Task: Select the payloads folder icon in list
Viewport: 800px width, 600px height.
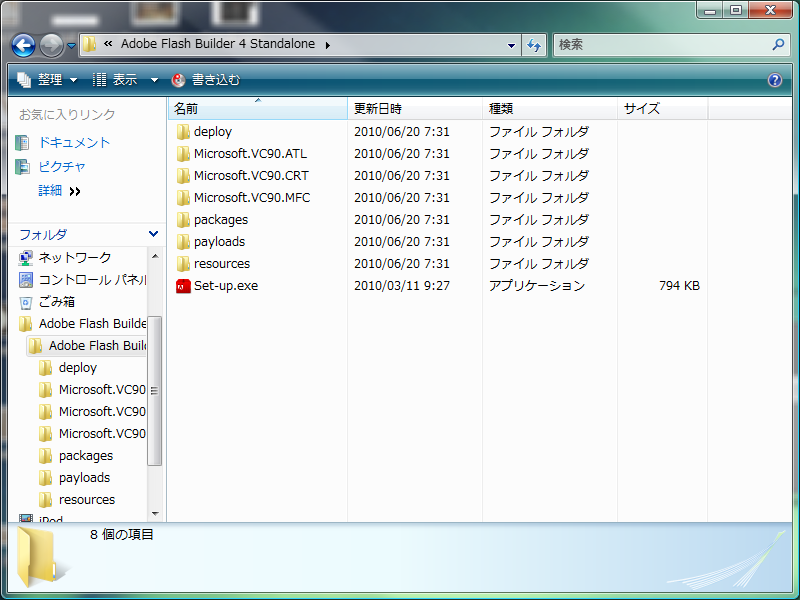Action: coord(183,241)
